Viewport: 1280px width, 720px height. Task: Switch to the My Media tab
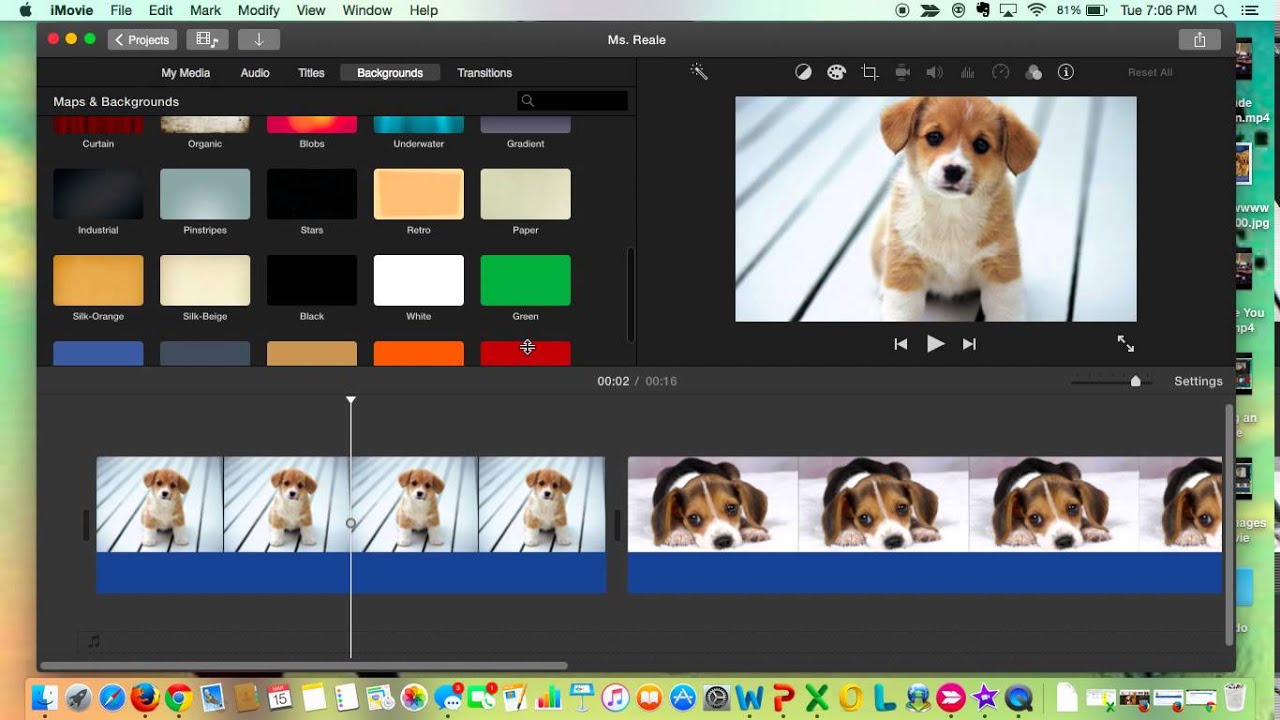(x=185, y=73)
